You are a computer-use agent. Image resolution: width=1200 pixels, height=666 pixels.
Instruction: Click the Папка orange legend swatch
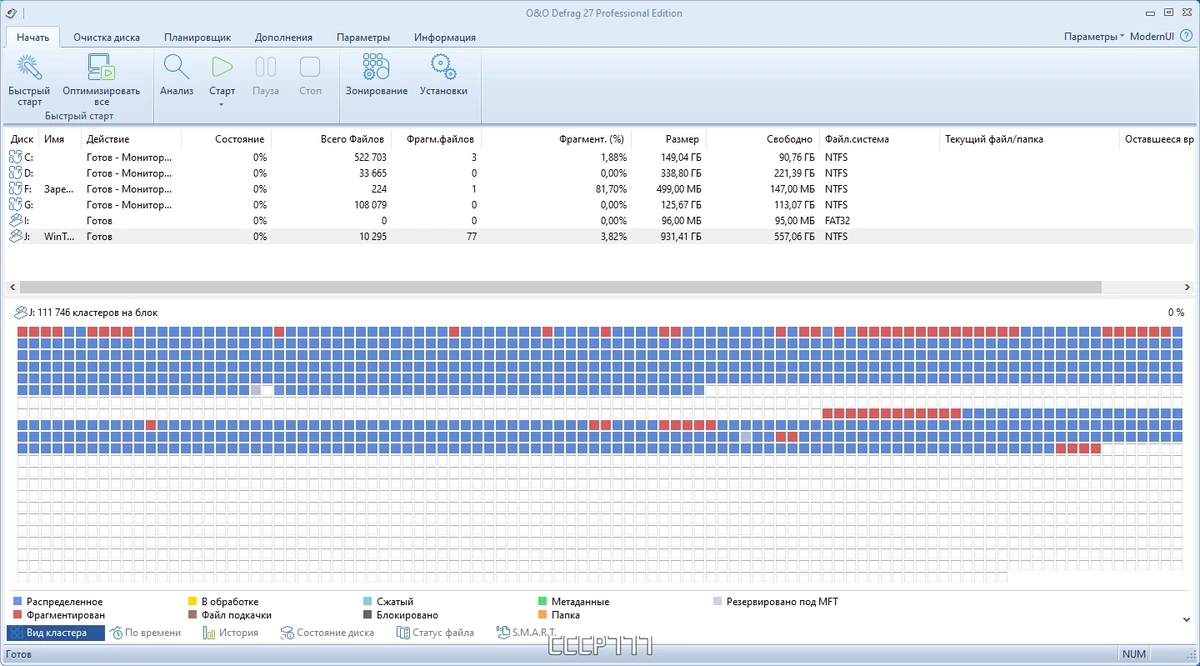coord(542,615)
